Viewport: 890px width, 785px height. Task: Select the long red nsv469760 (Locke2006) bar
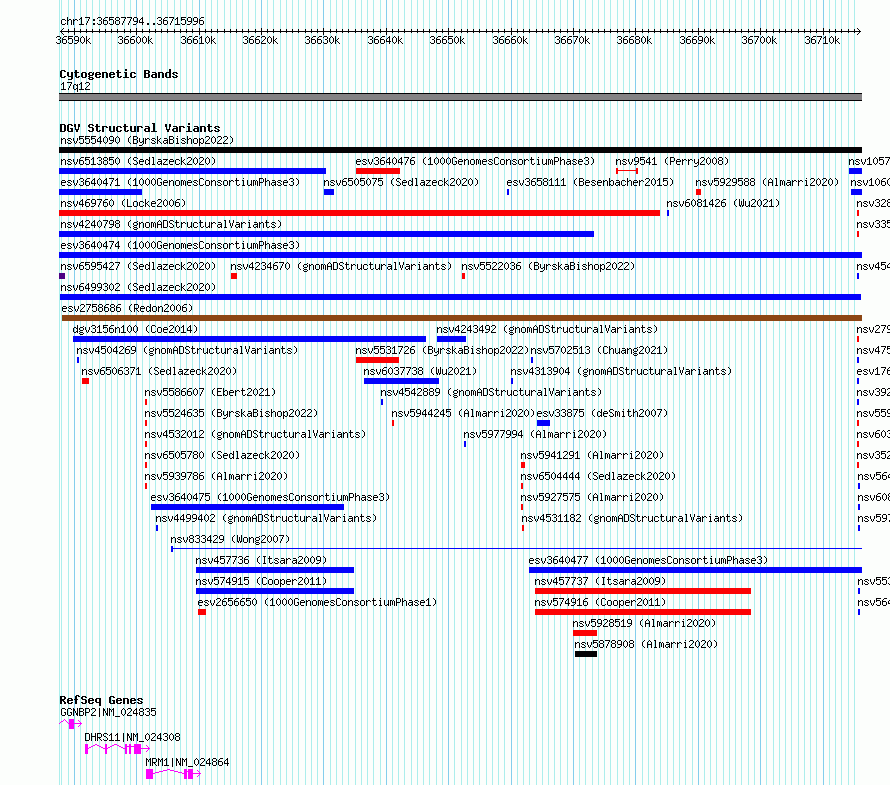[x=359, y=213]
